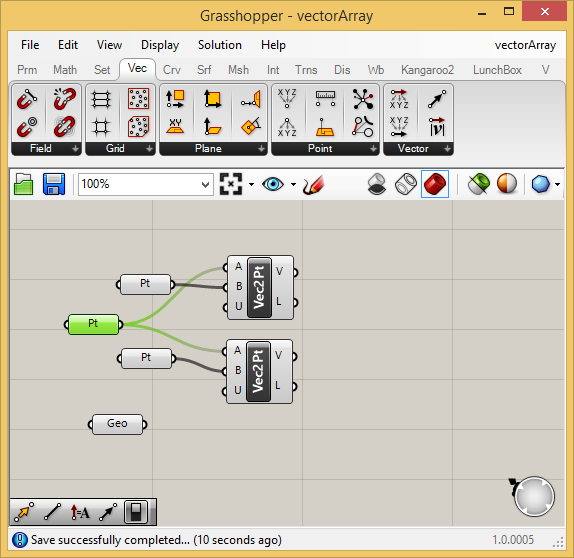Open the File menu
574x558 pixels.
point(30,45)
